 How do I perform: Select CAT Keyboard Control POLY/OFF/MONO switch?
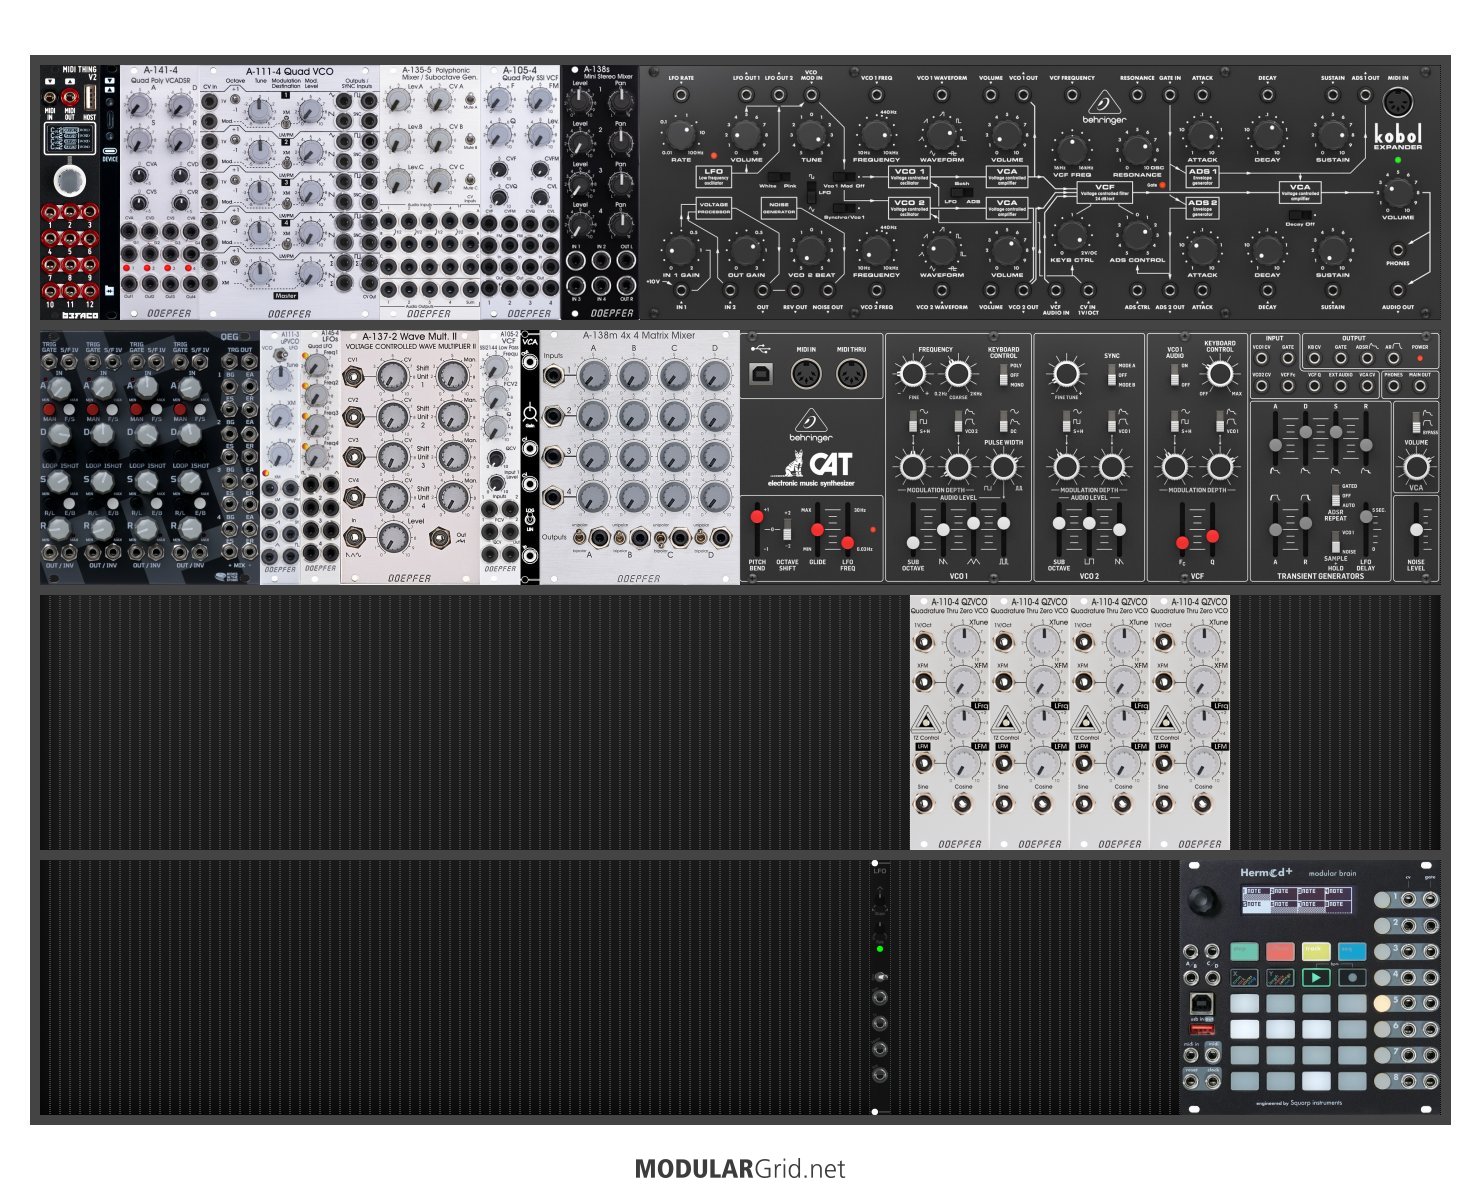coord(1002,375)
